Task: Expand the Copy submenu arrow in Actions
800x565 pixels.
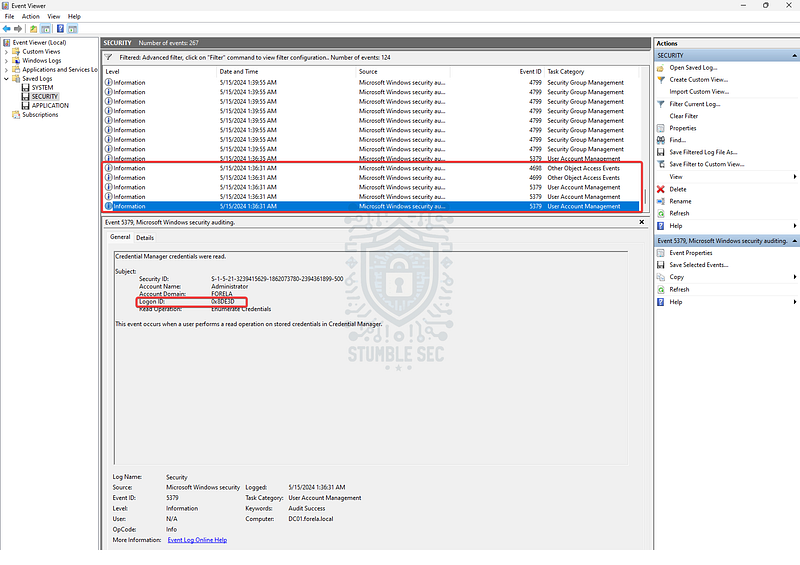Action: coord(794,277)
